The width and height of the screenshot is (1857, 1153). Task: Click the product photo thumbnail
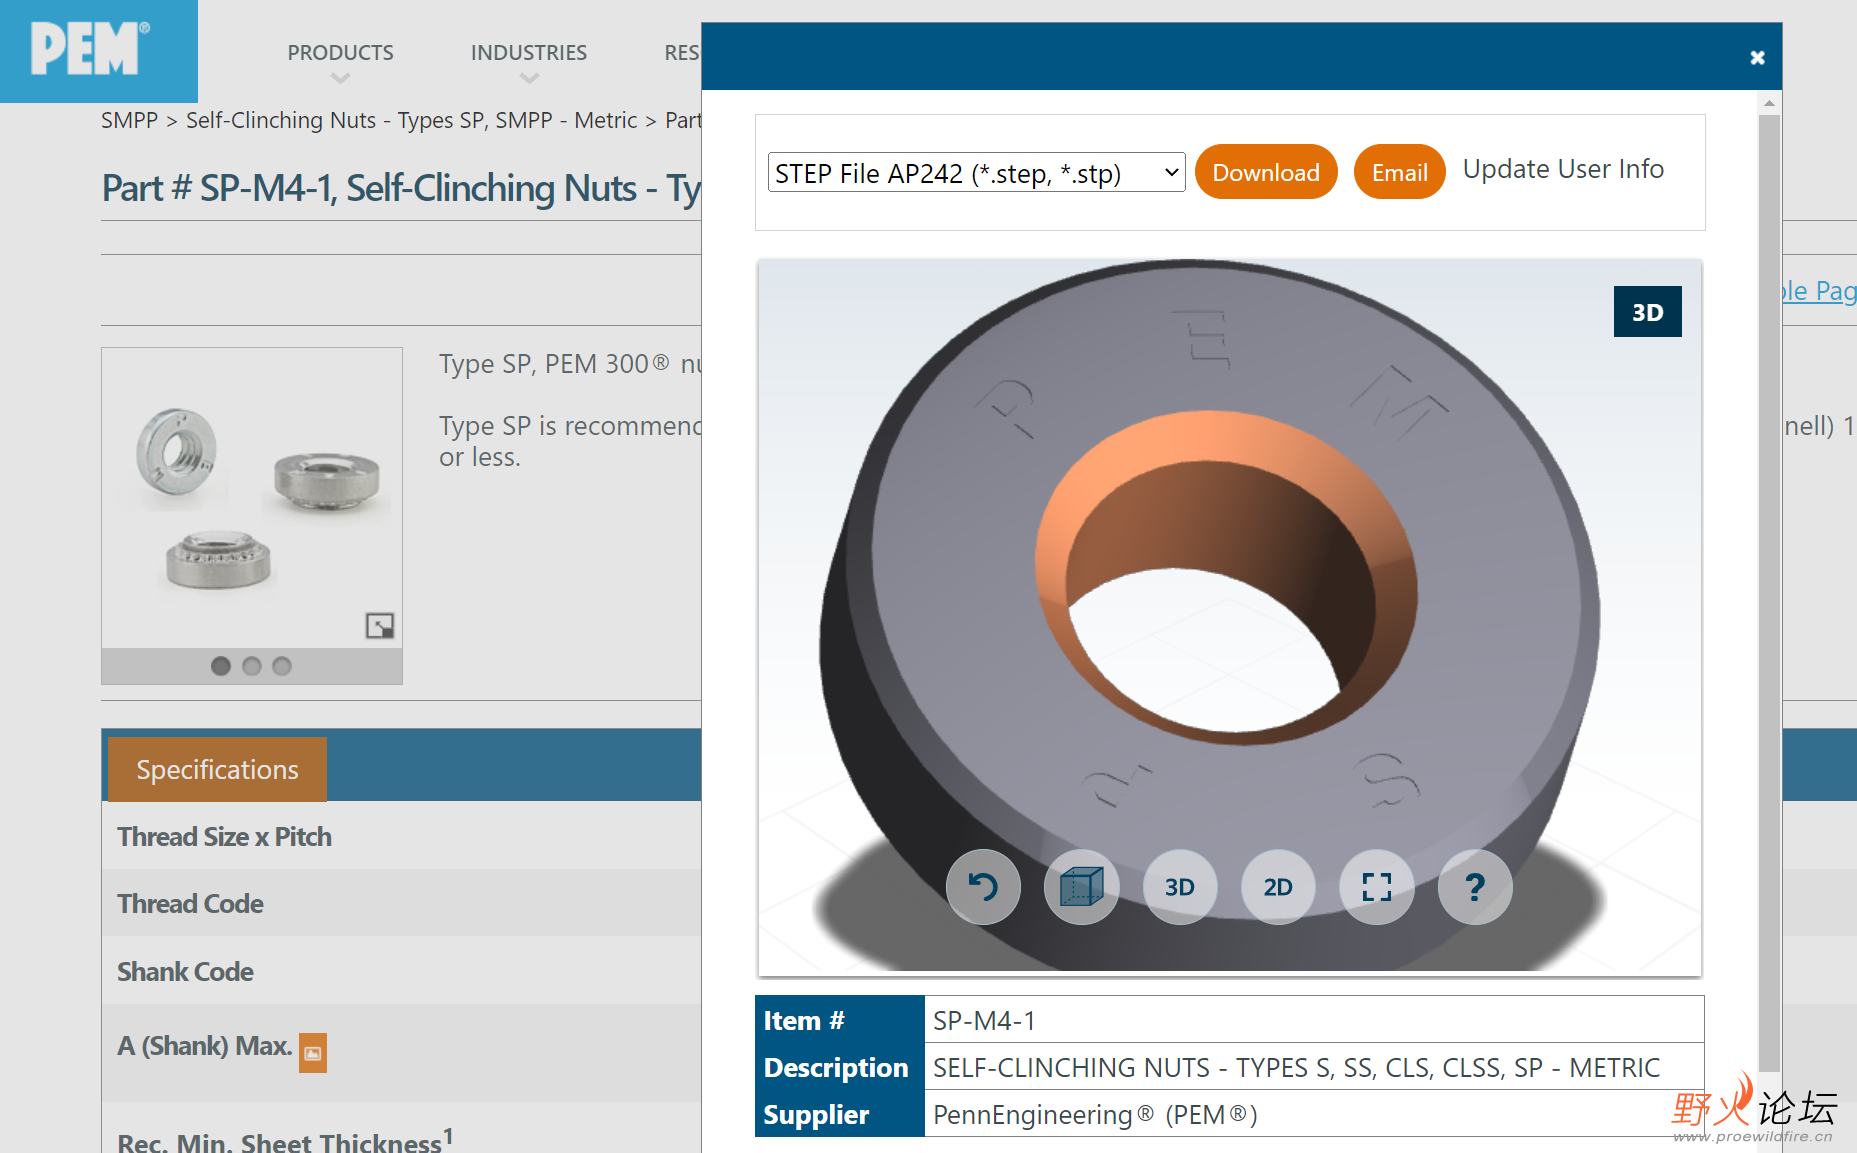pyautogui.click(x=252, y=497)
